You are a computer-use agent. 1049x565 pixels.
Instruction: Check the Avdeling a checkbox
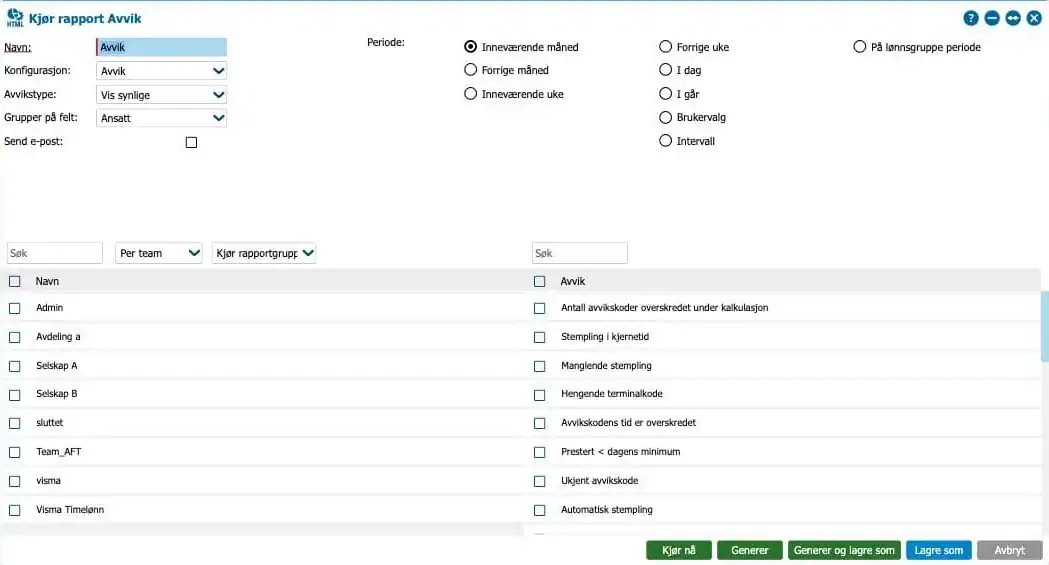pyautogui.click(x=15, y=337)
